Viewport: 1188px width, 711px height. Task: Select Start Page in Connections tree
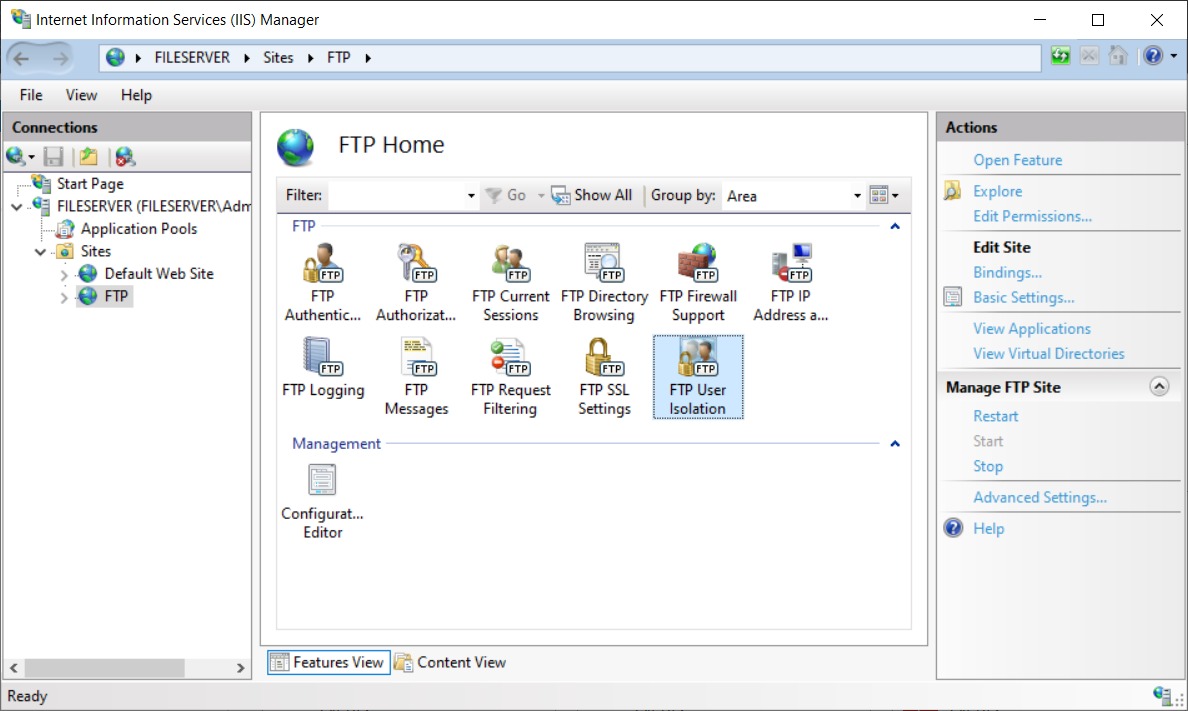click(x=90, y=183)
